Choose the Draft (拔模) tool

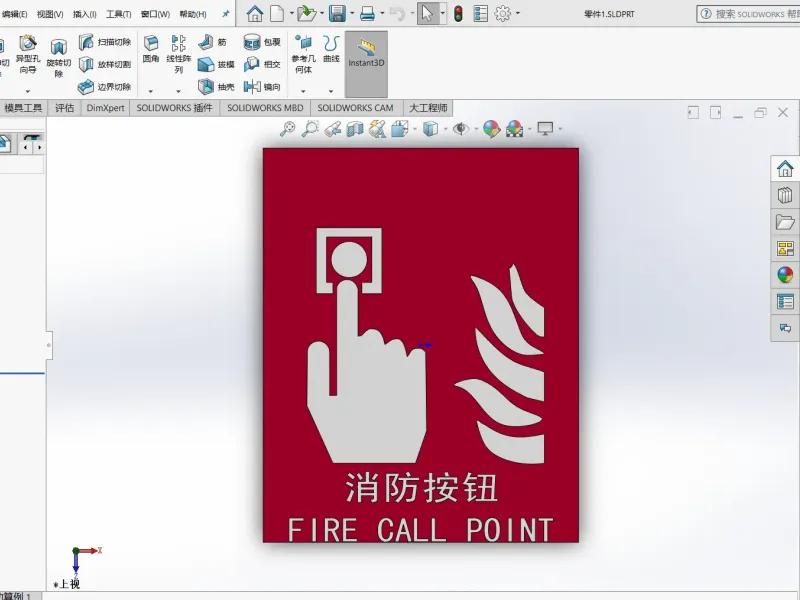point(216,64)
